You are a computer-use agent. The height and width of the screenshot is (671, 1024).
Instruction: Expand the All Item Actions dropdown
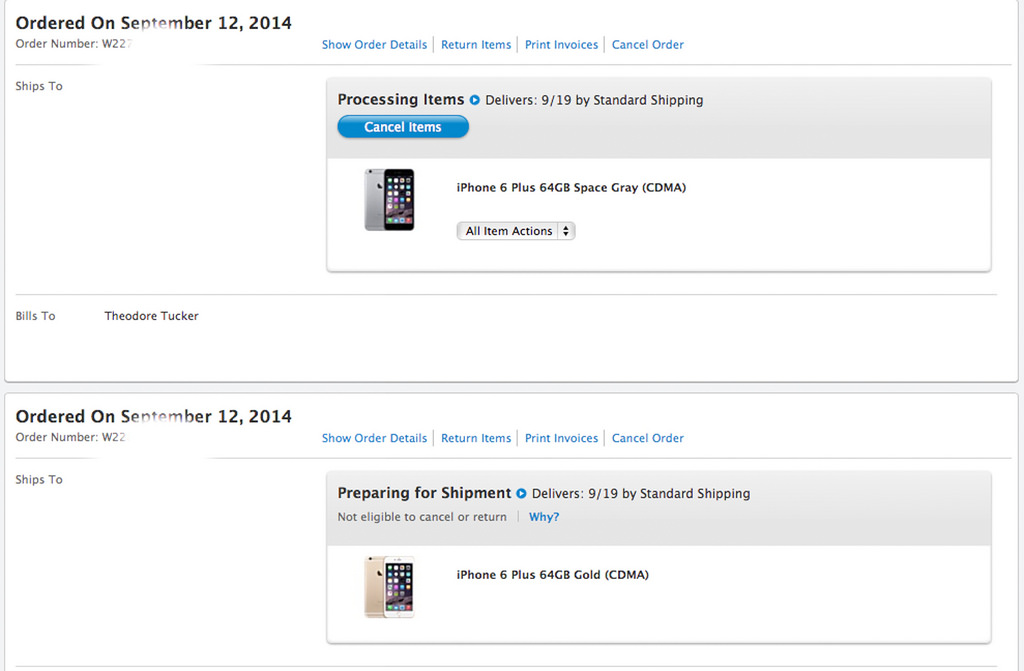click(x=516, y=231)
